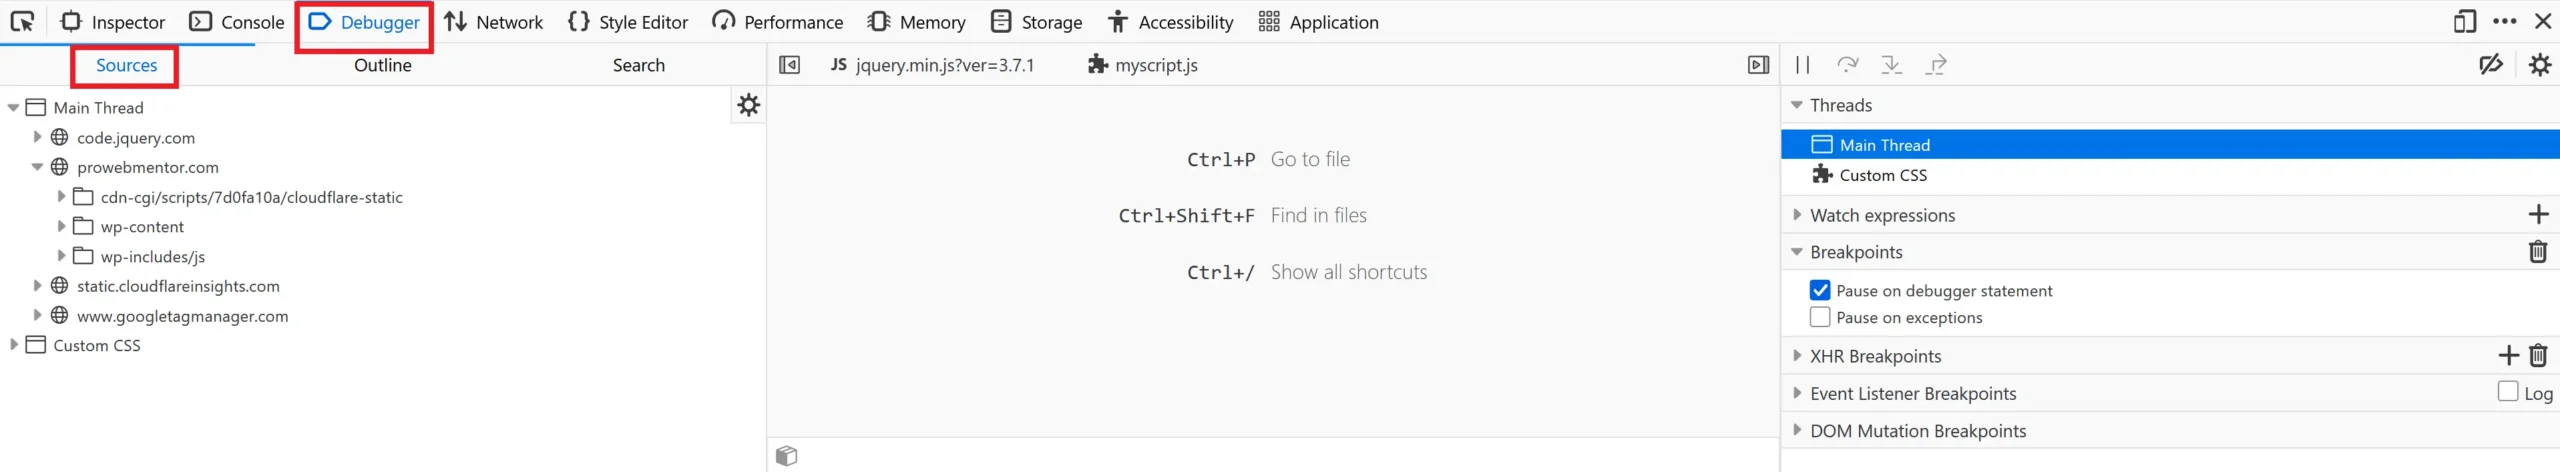
Task: Enable Pause on exceptions checkbox
Action: (1820, 317)
